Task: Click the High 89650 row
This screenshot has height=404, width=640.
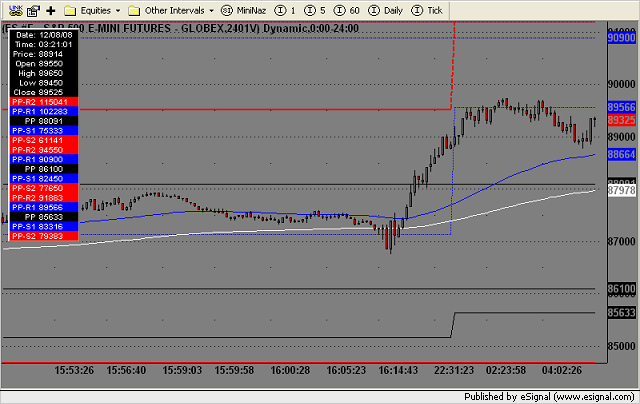Action: click(x=44, y=73)
